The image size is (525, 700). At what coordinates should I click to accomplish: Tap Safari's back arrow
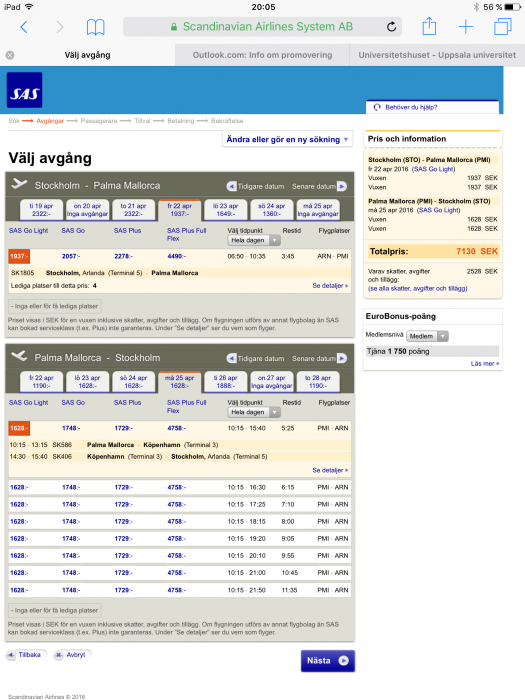pyautogui.click(x=24, y=27)
